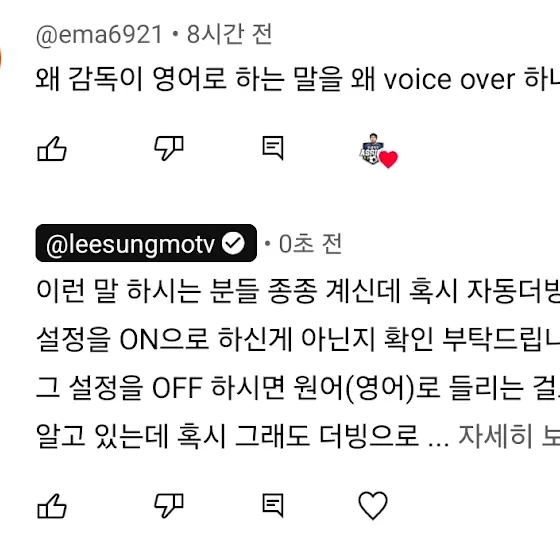
Task: Reply to the @leesungmotv comment
Action: pos(273,505)
